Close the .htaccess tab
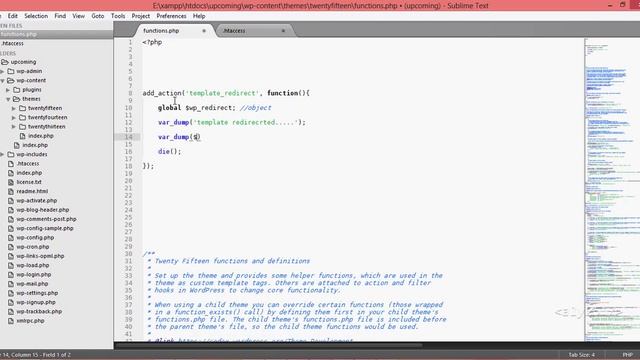The height and width of the screenshot is (360, 640). pos(283,31)
